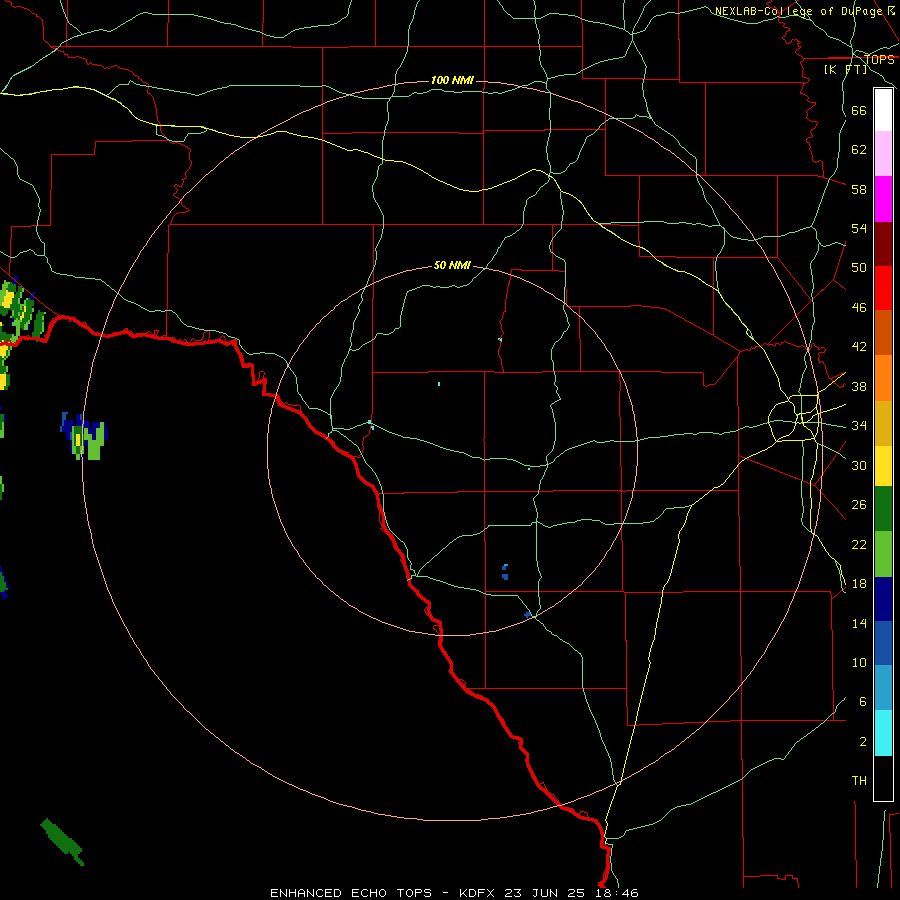The image size is (900, 900).
Task: Pick the cyan legend swatch near bottom
Action: [x=883, y=733]
